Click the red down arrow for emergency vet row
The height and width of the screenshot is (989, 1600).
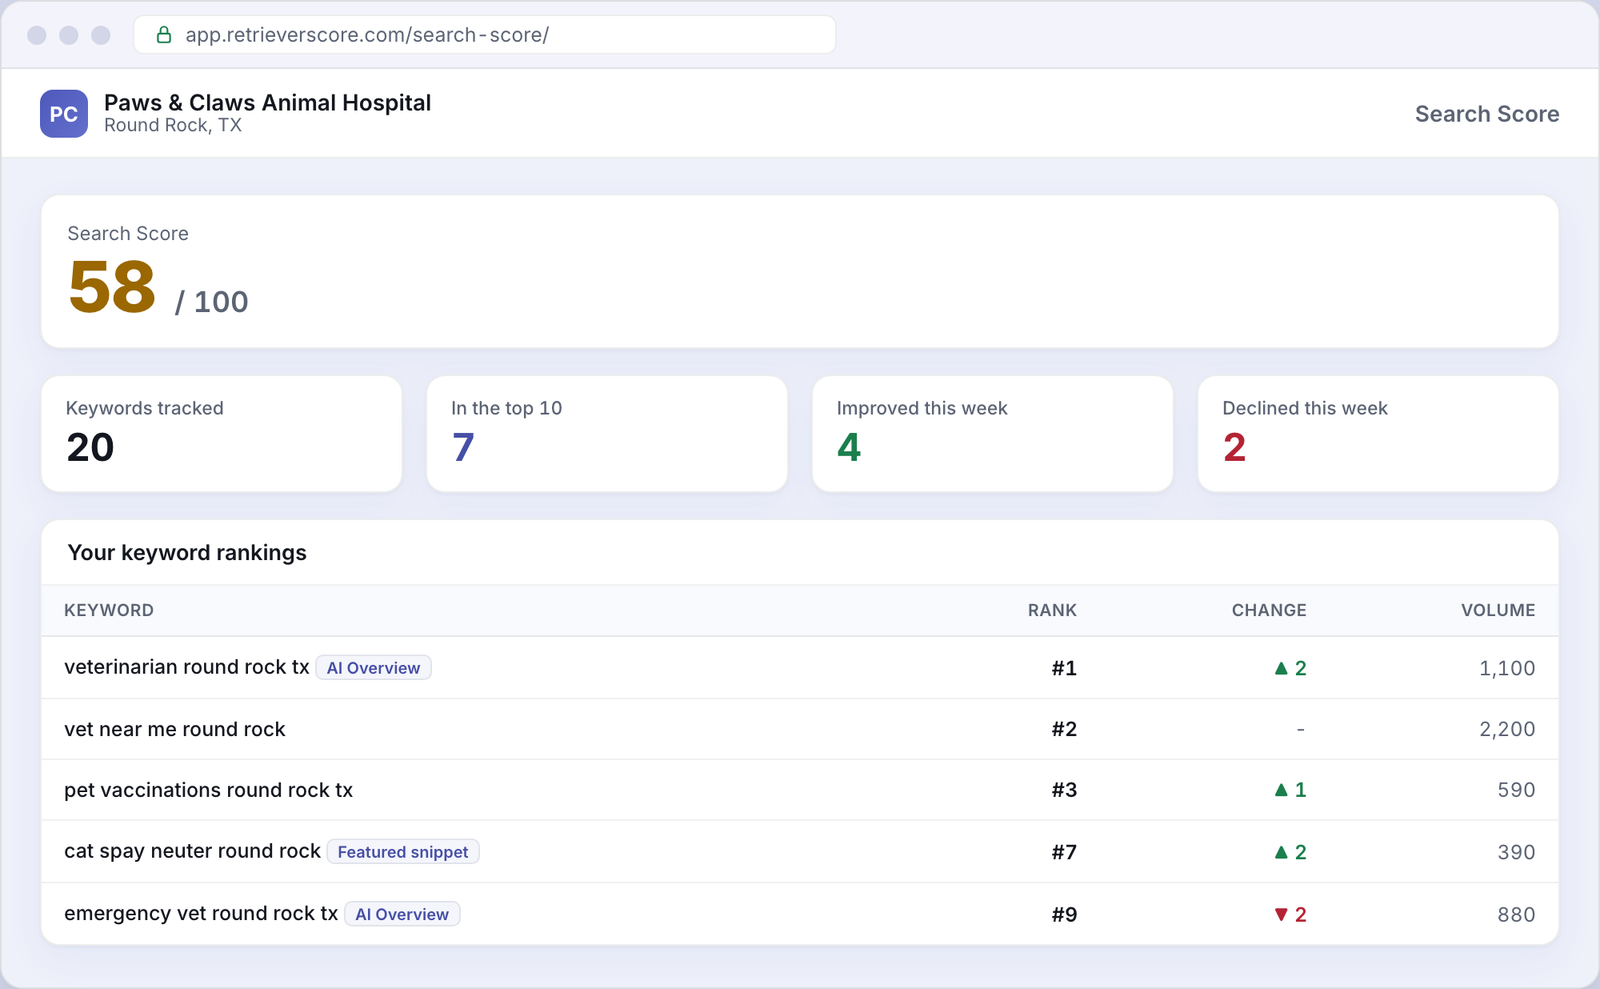[1281, 914]
